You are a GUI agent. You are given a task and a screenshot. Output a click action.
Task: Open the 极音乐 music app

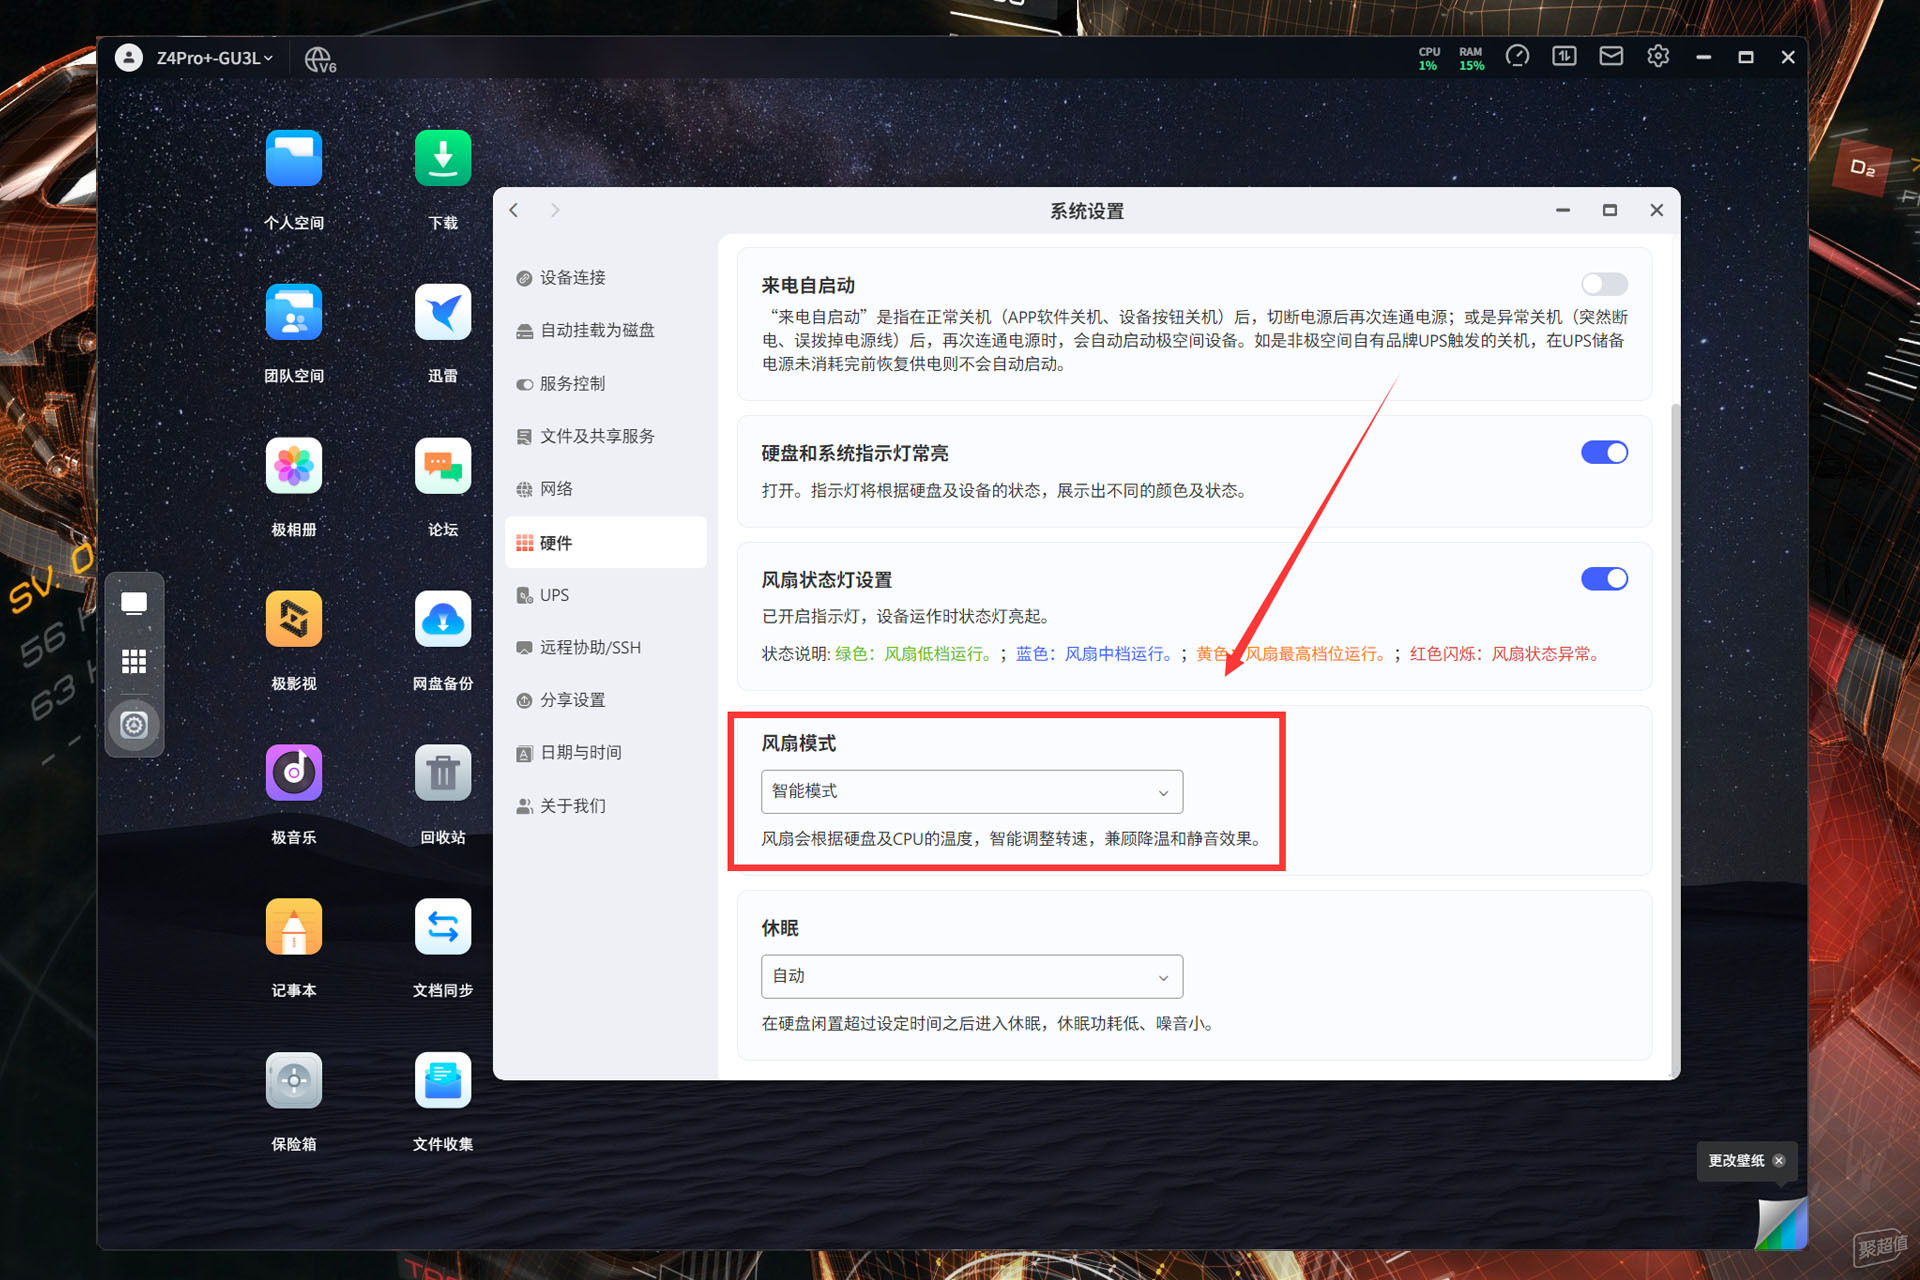[294, 773]
